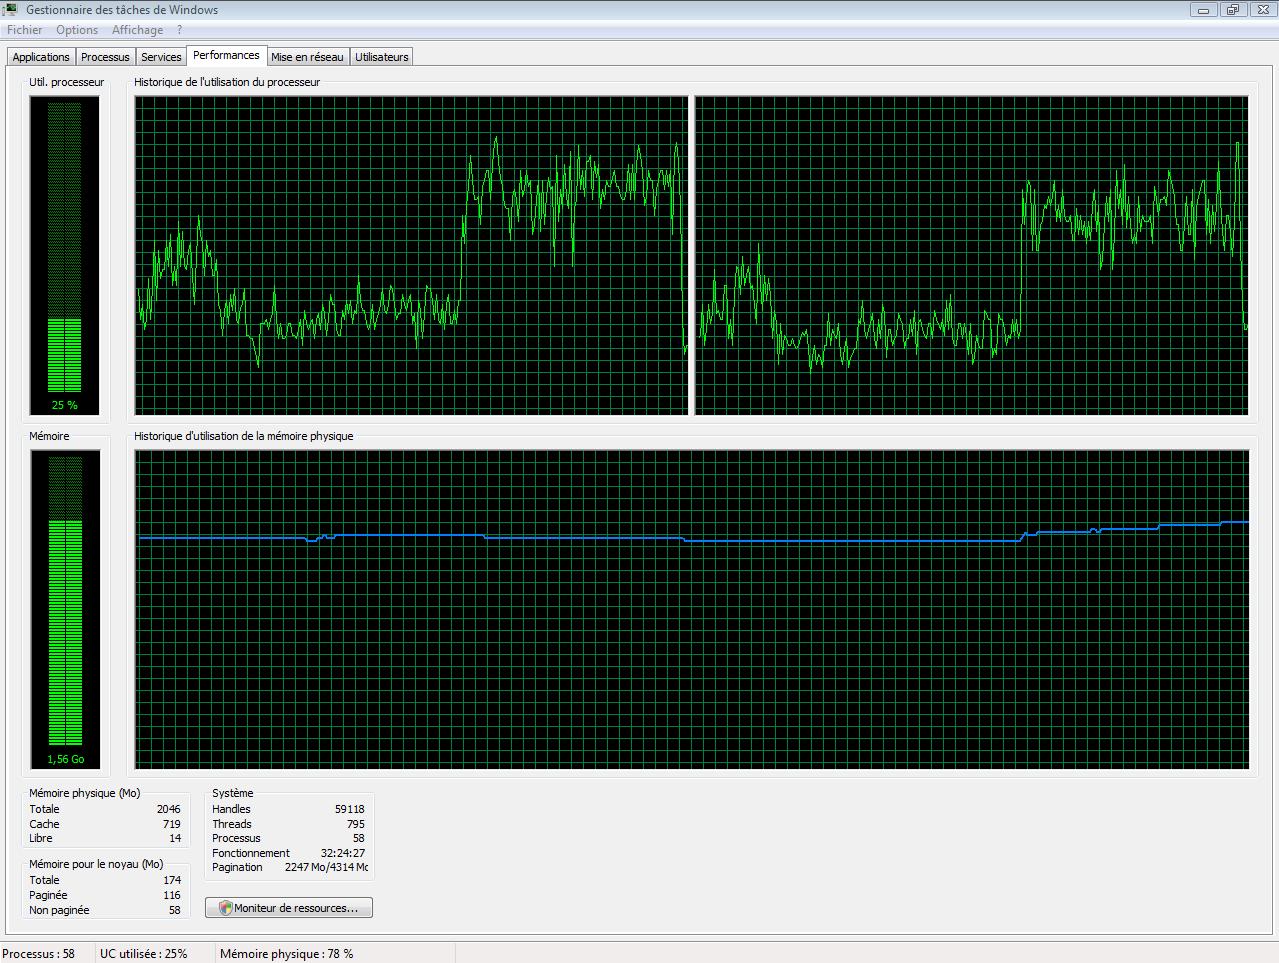Image resolution: width=1279 pixels, height=963 pixels.
Task: Open the ? help menu
Action: pos(179,30)
